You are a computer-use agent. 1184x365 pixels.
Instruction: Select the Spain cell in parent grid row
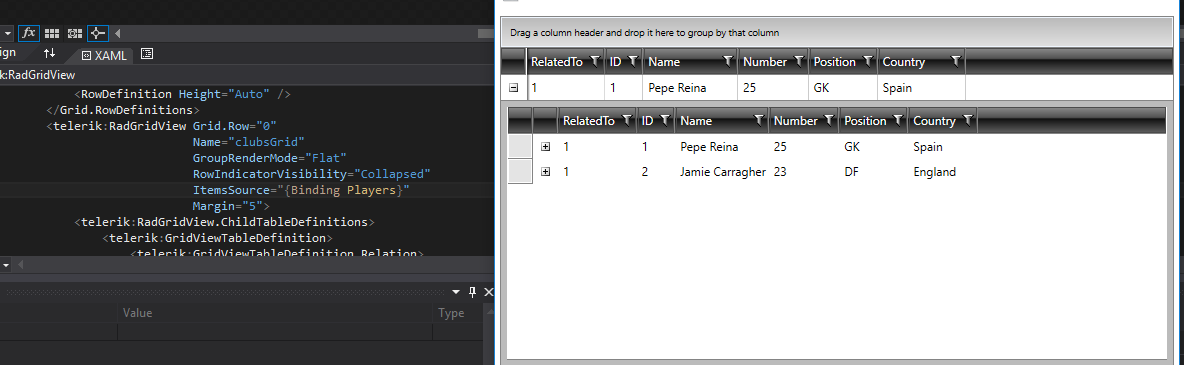tap(921, 88)
